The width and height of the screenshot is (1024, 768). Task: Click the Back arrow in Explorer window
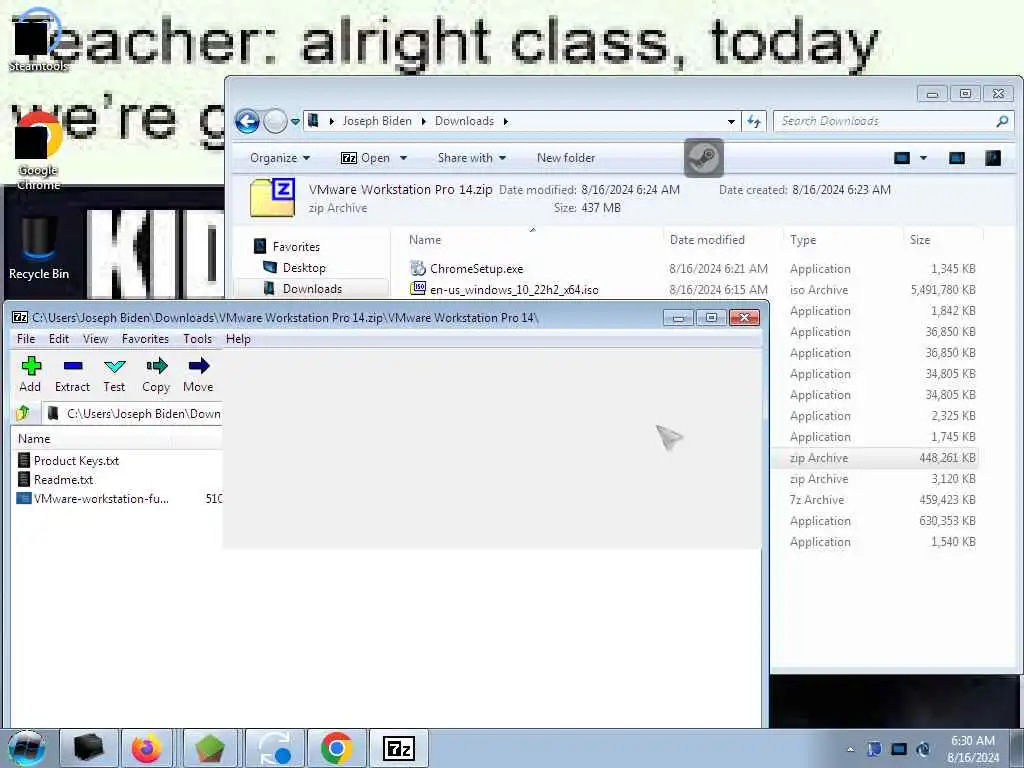tap(248, 121)
